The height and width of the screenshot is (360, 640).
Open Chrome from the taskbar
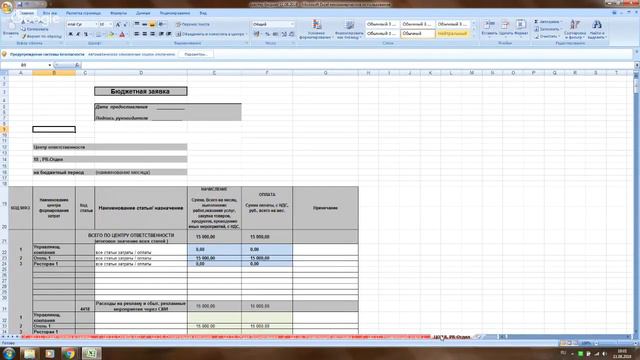[69, 353]
